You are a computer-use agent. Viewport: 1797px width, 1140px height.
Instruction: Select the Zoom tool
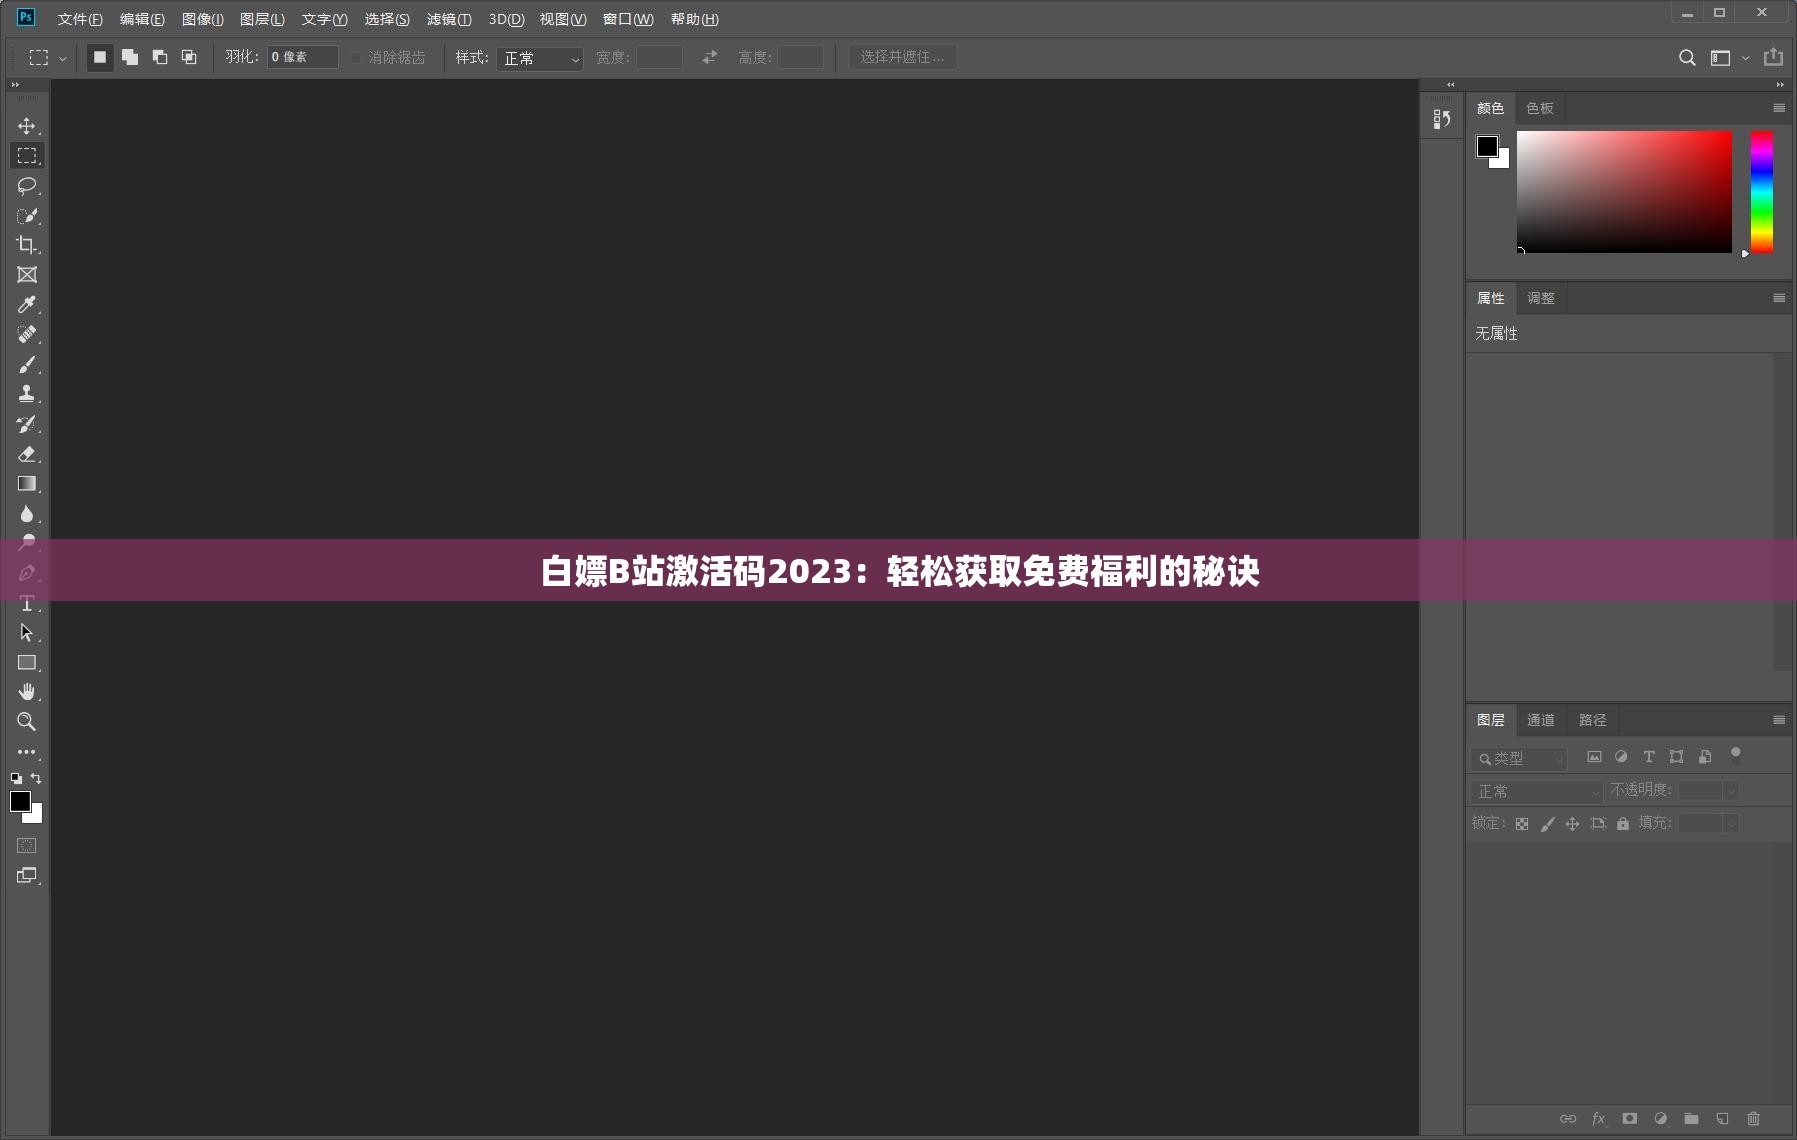[27, 722]
